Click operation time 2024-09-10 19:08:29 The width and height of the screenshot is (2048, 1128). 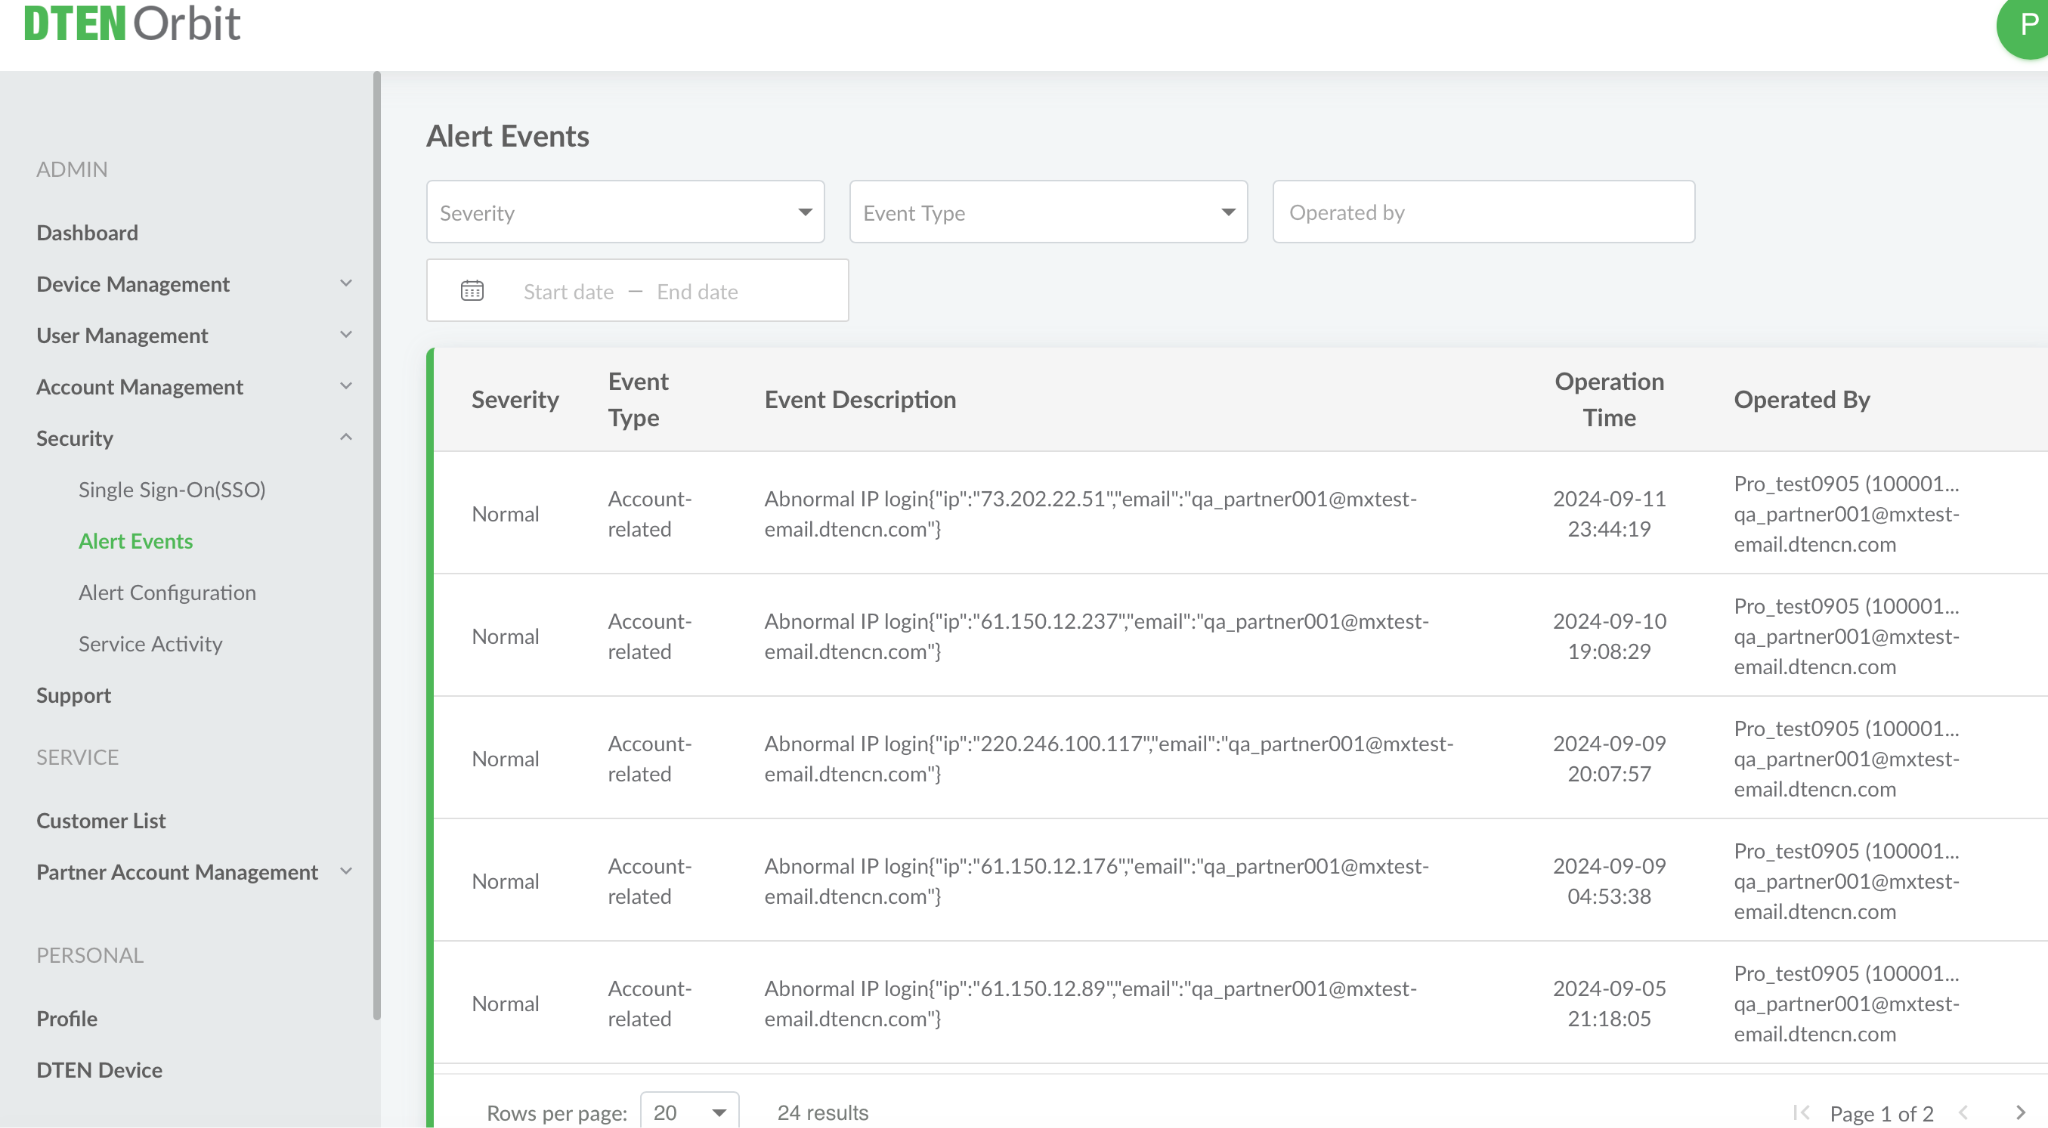[x=1609, y=636]
